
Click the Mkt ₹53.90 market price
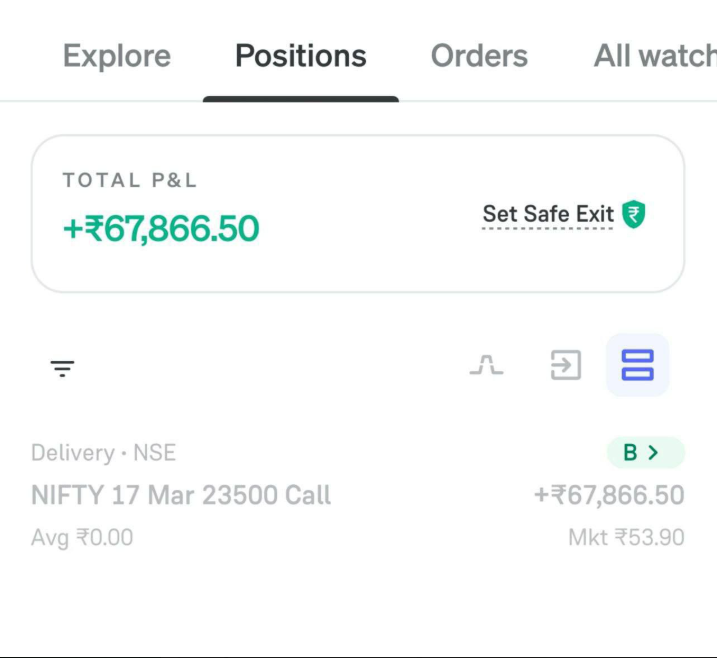[x=626, y=538]
